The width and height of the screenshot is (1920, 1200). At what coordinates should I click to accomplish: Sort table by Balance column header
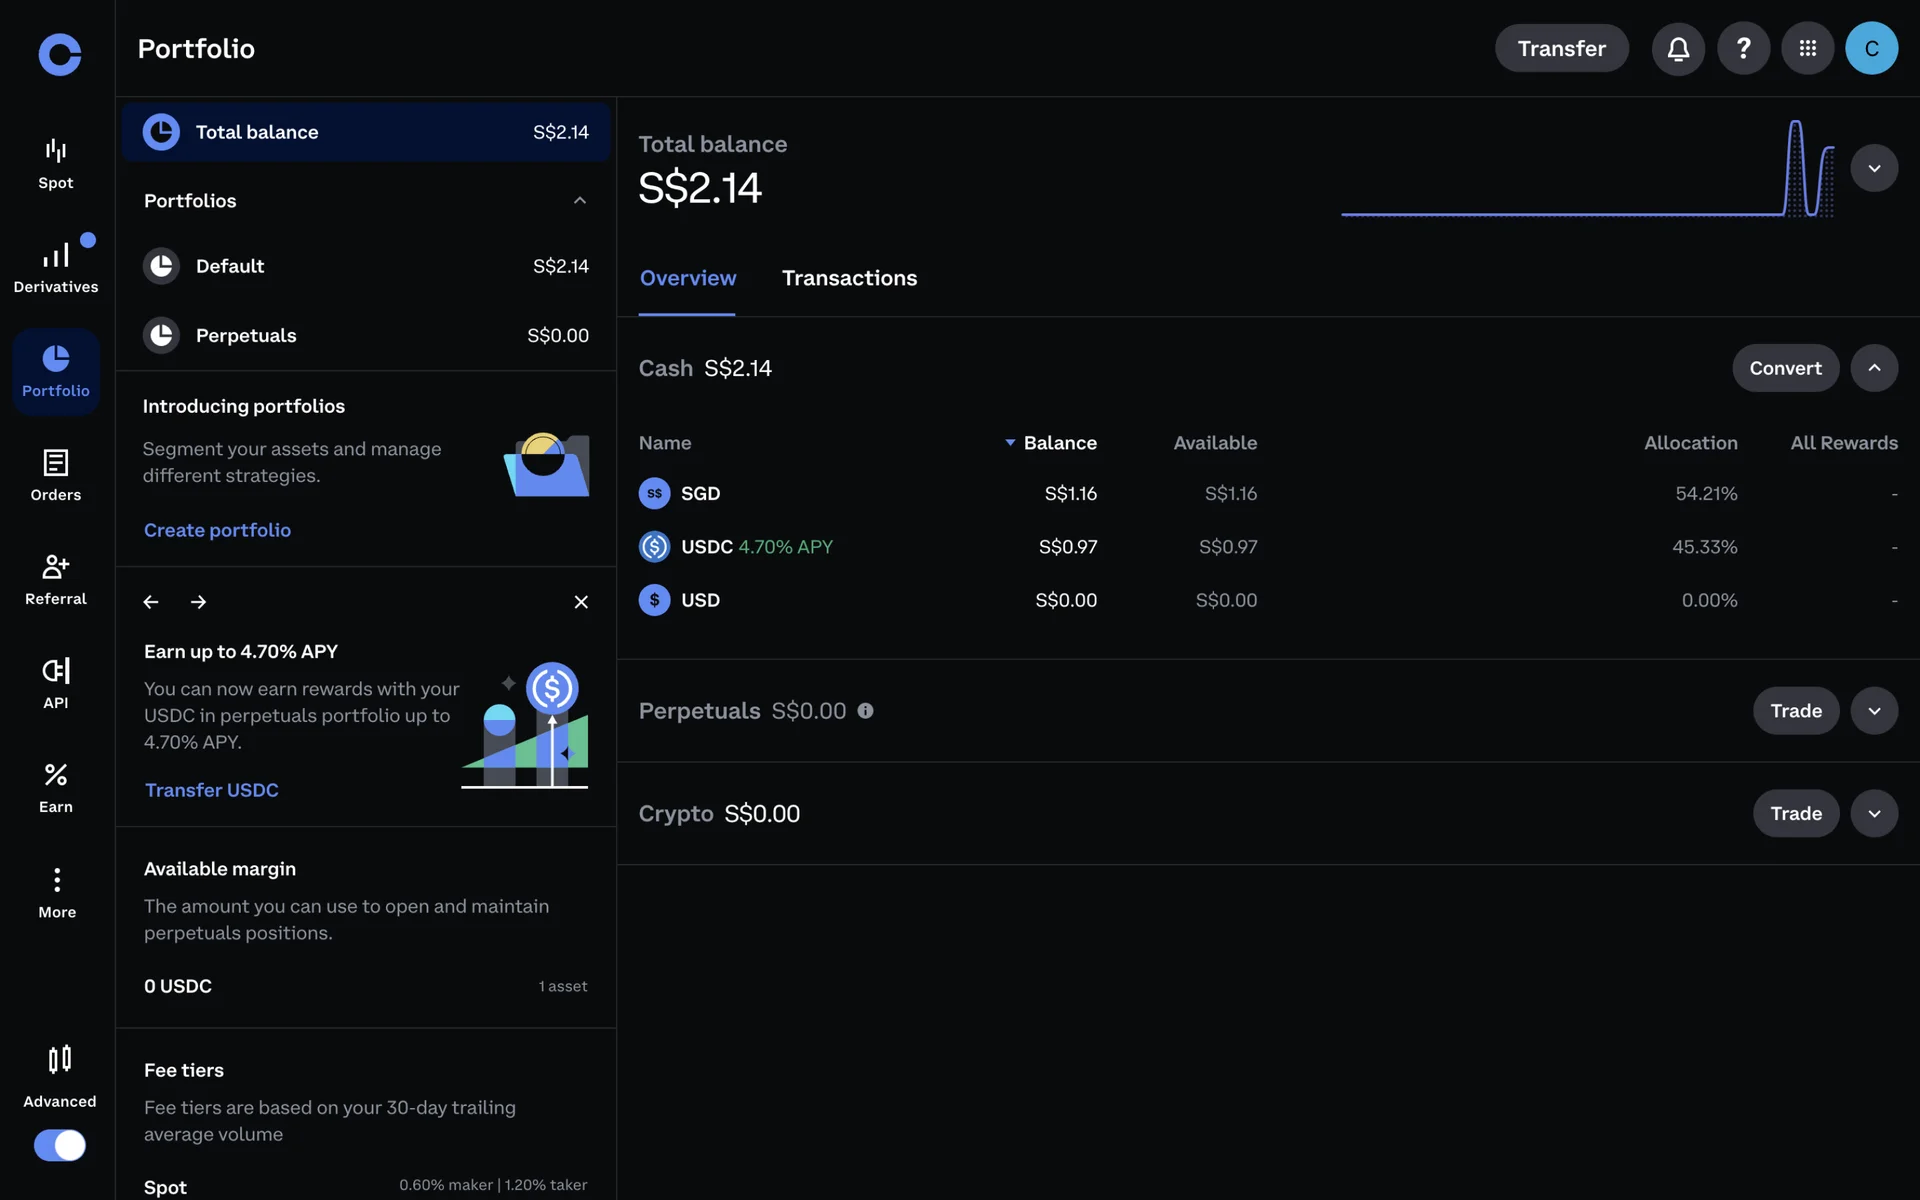pos(1059,443)
